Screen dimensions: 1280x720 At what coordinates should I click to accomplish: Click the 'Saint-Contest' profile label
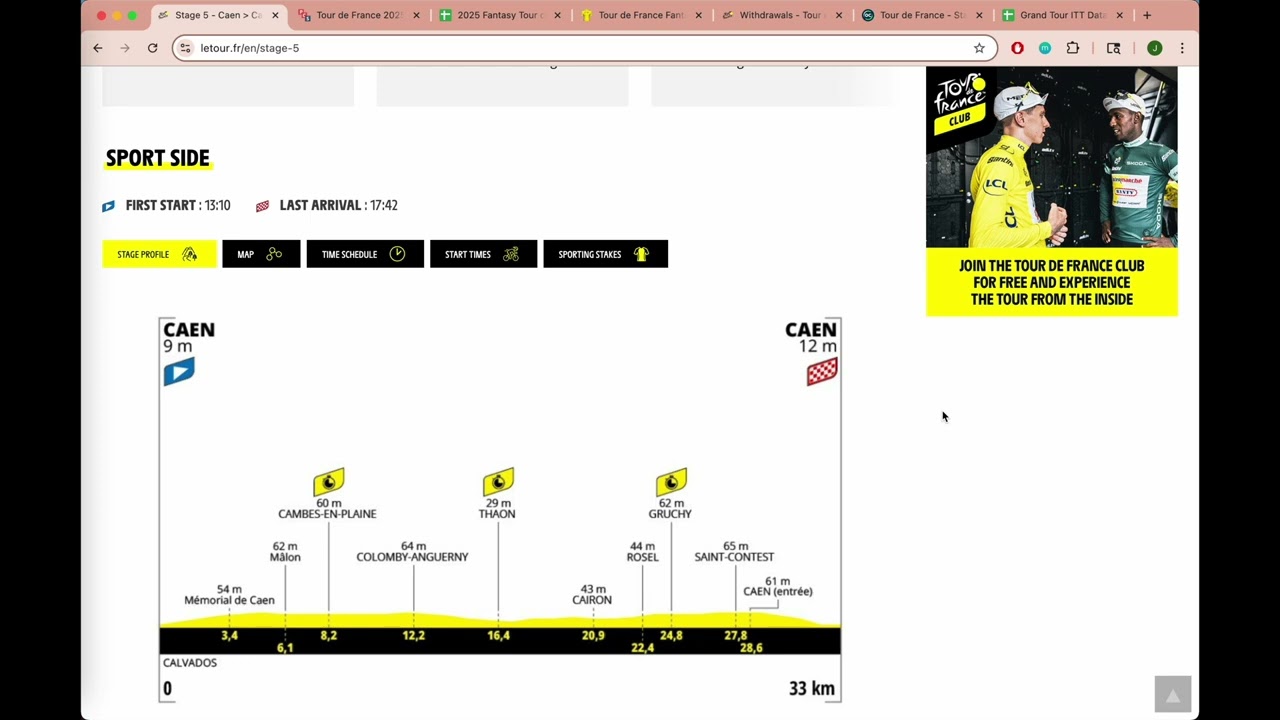click(734, 552)
